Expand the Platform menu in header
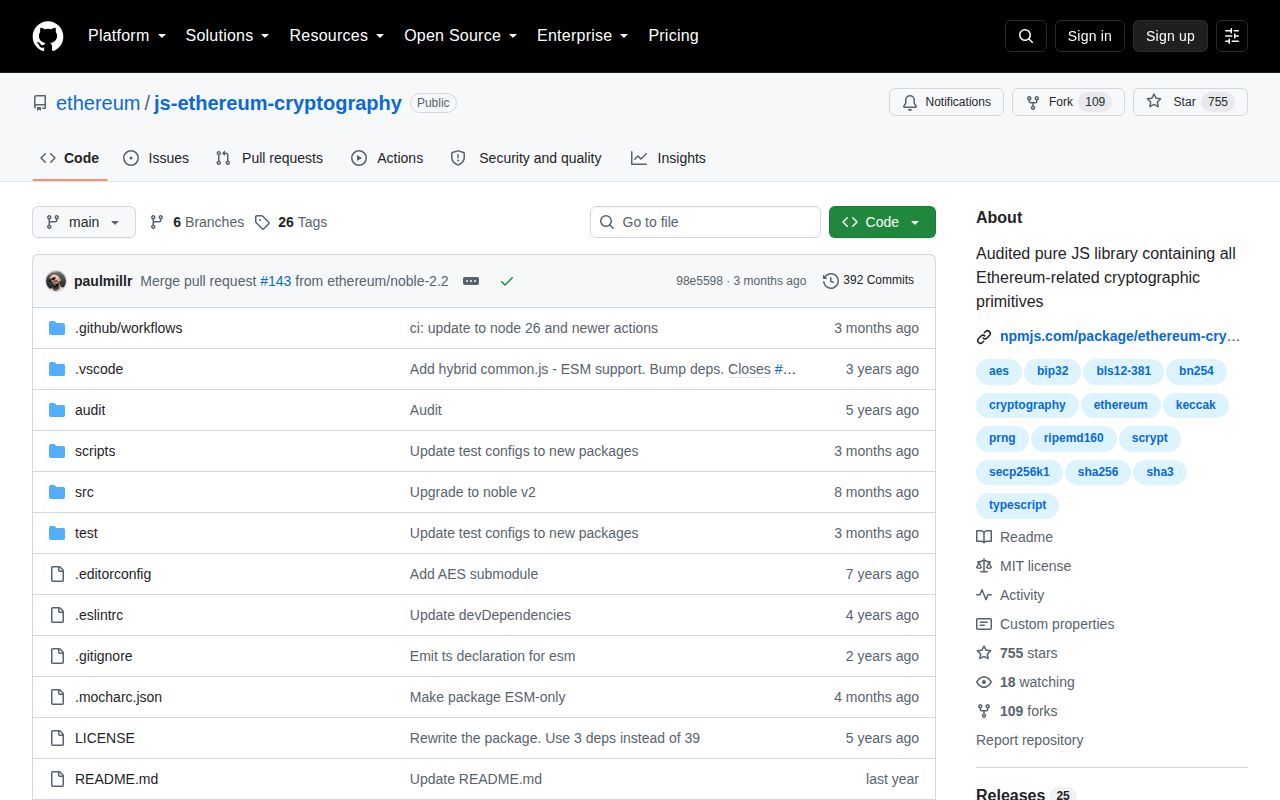Screen dimensions: 1280x800 click(128, 36)
